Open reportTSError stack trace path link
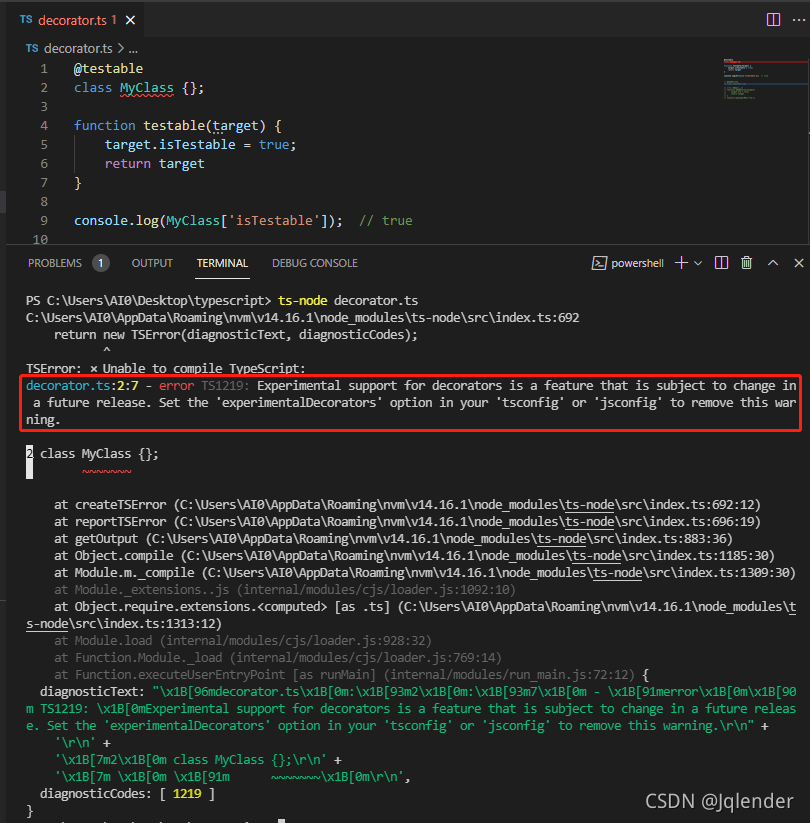 (x=467, y=522)
